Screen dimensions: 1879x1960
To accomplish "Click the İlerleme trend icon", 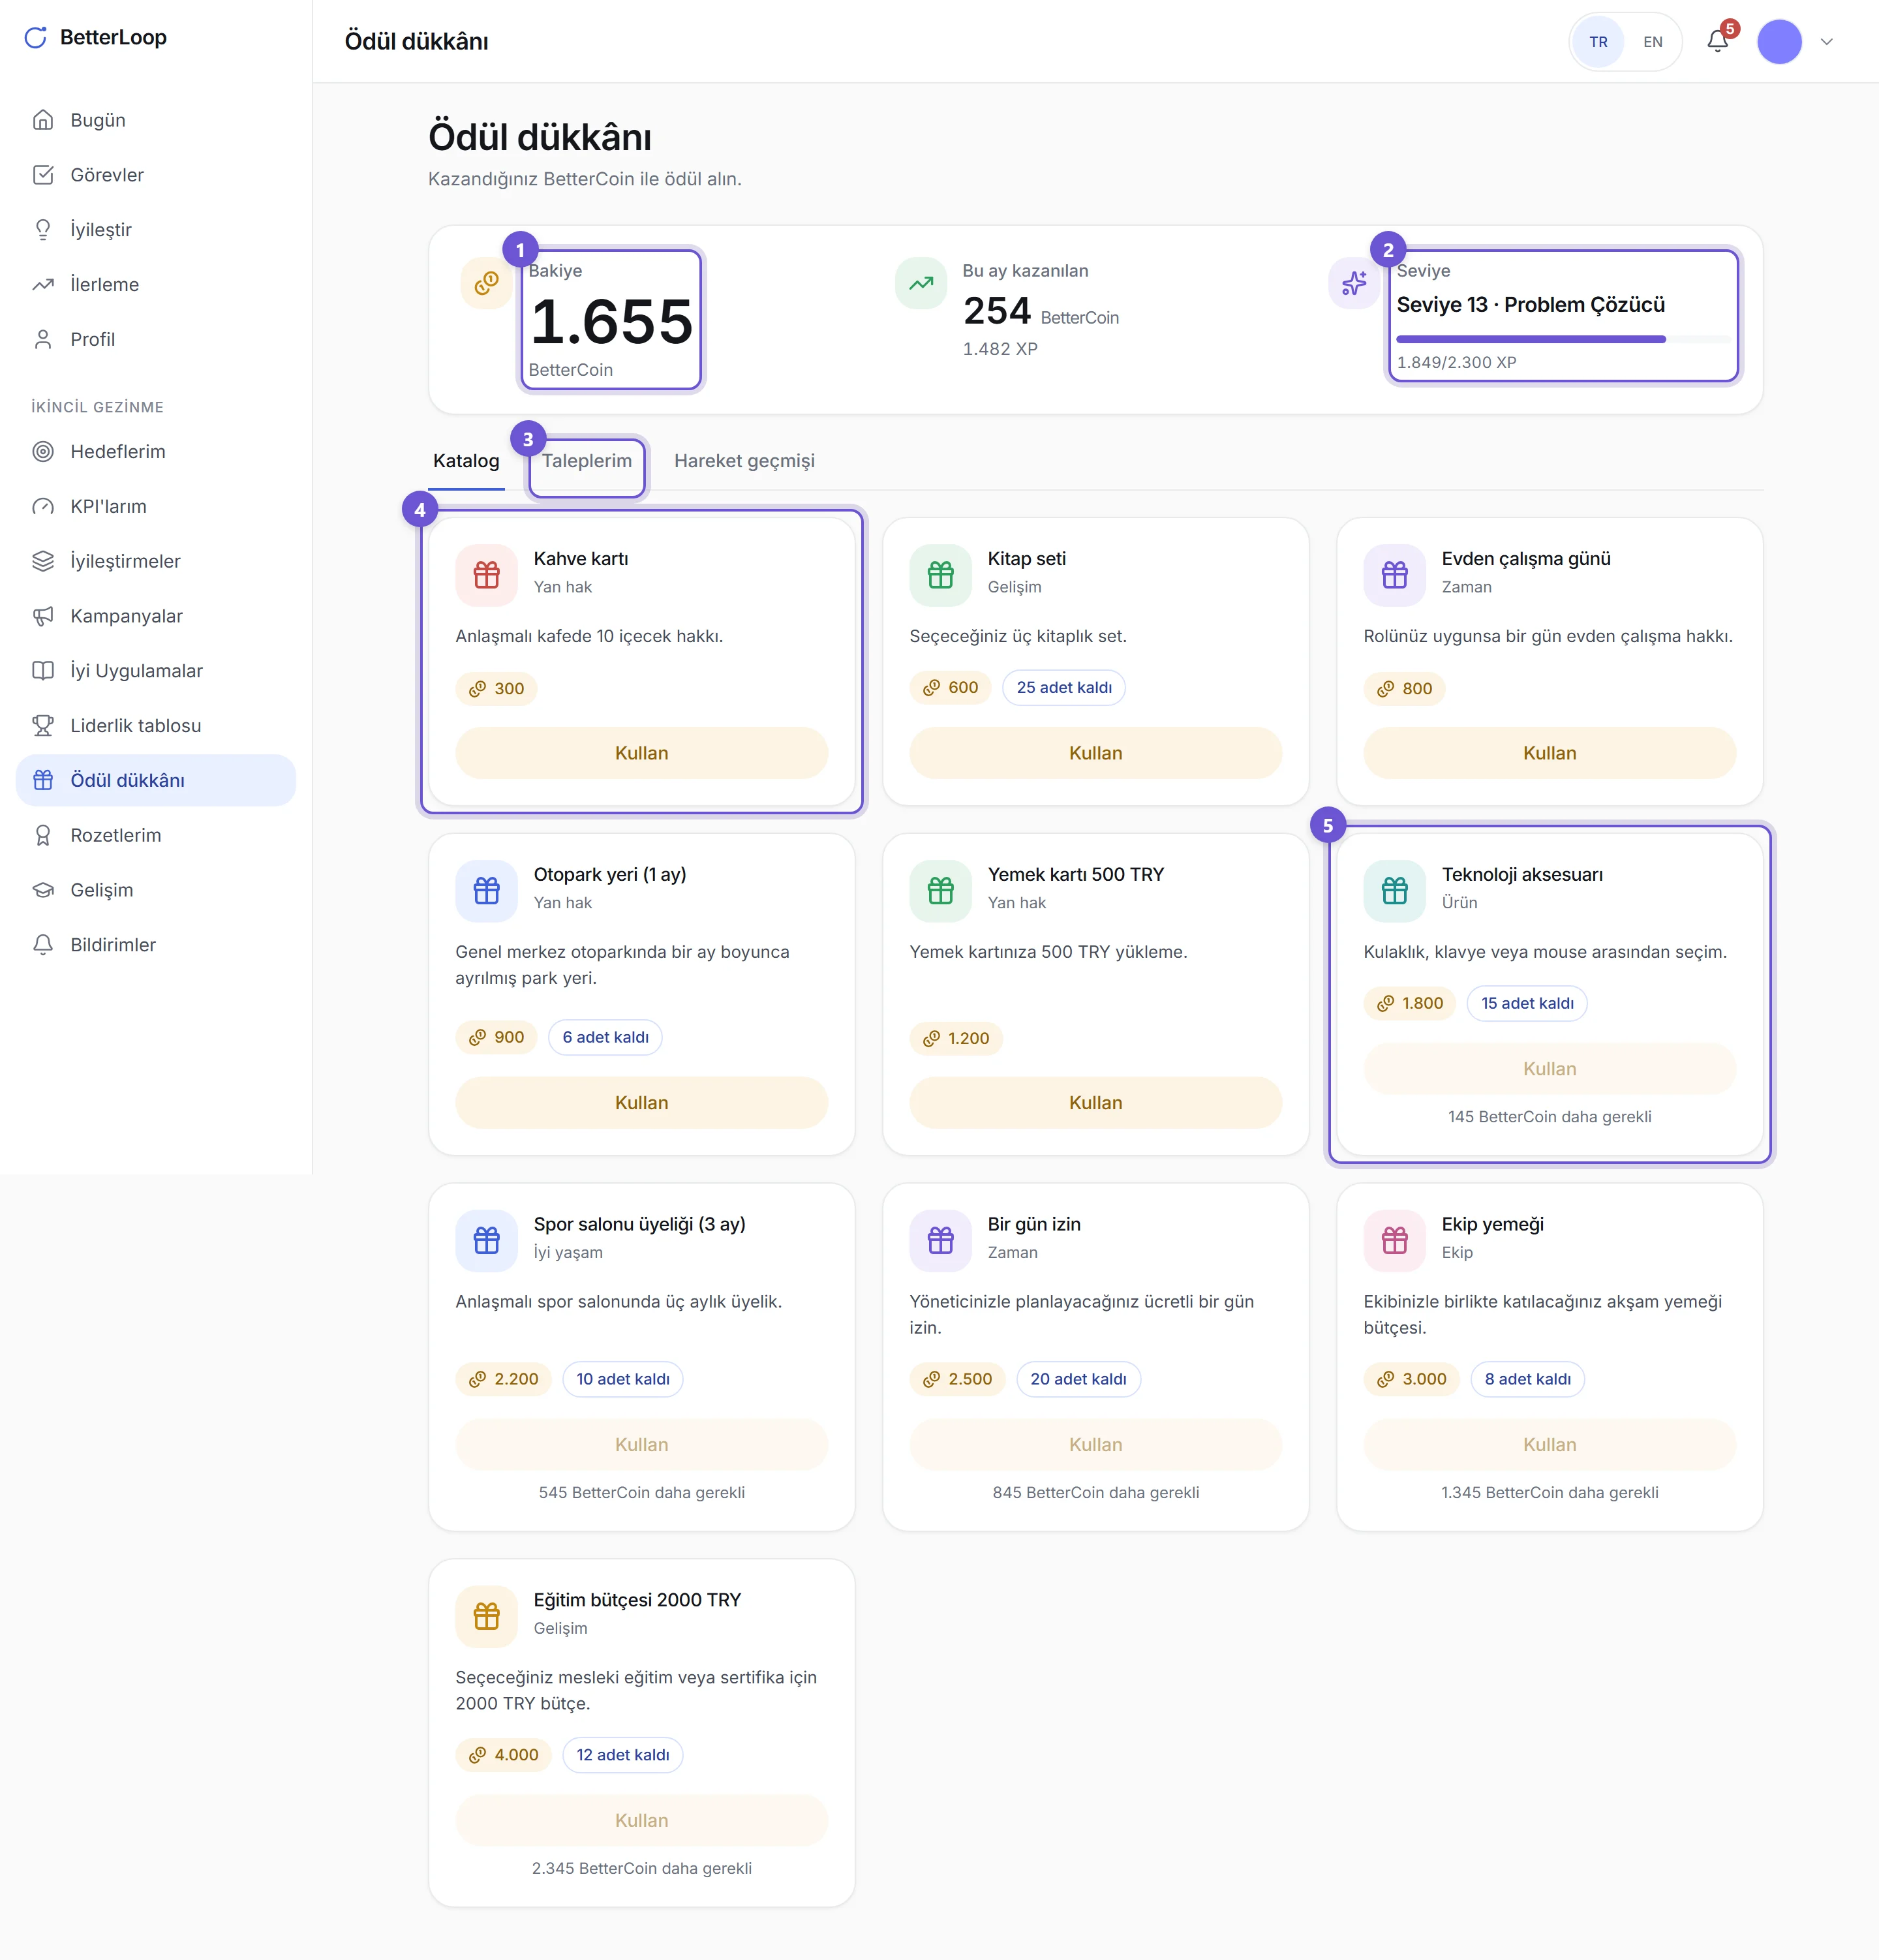I will 43,285.
